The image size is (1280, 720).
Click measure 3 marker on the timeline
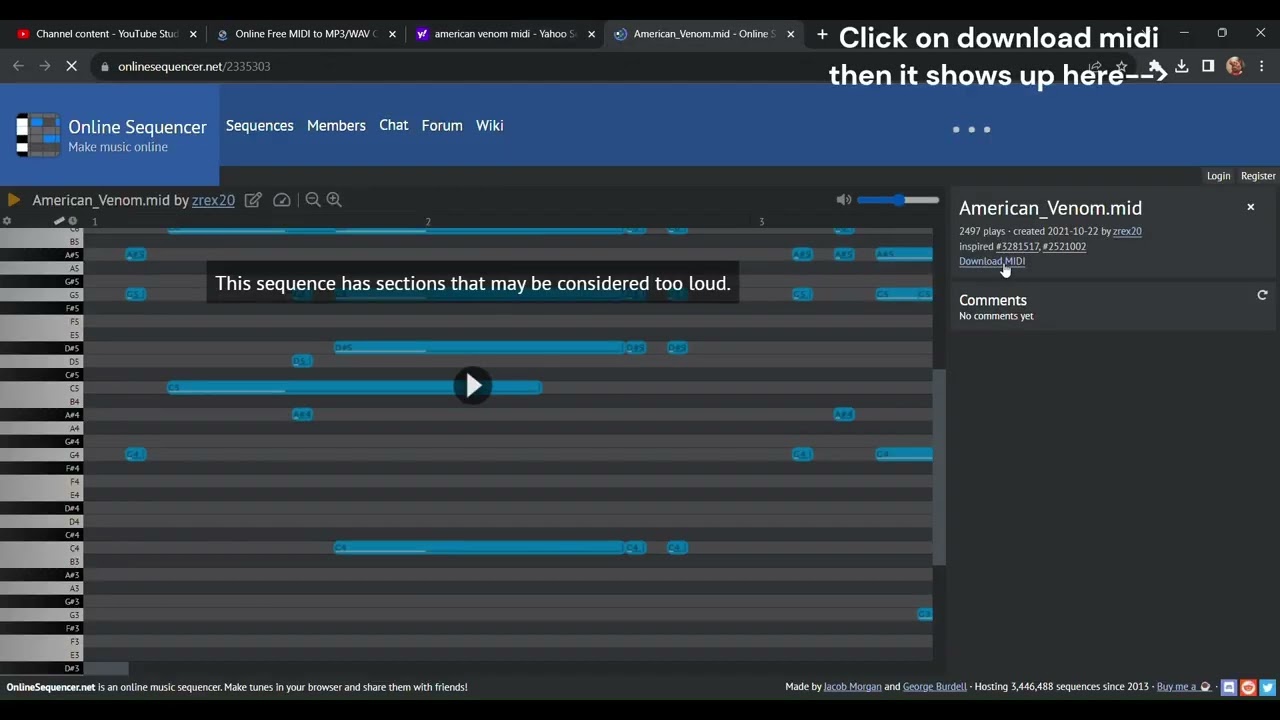[x=761, y=221]
